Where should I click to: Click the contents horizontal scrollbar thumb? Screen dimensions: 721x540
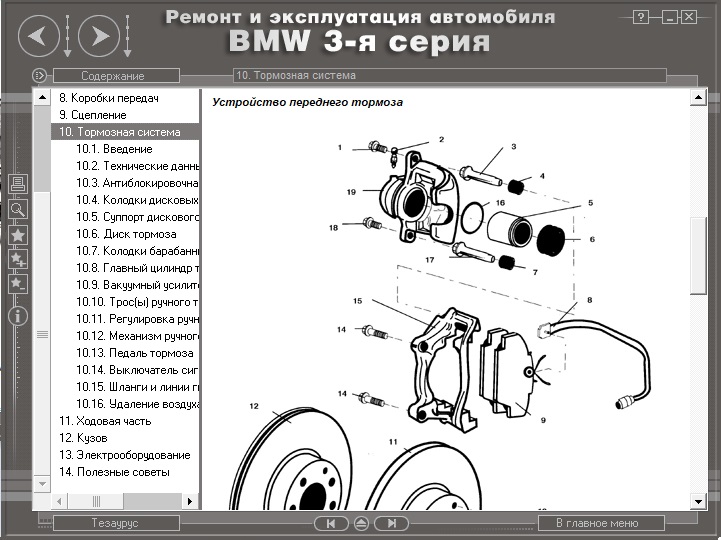[96, 501]
